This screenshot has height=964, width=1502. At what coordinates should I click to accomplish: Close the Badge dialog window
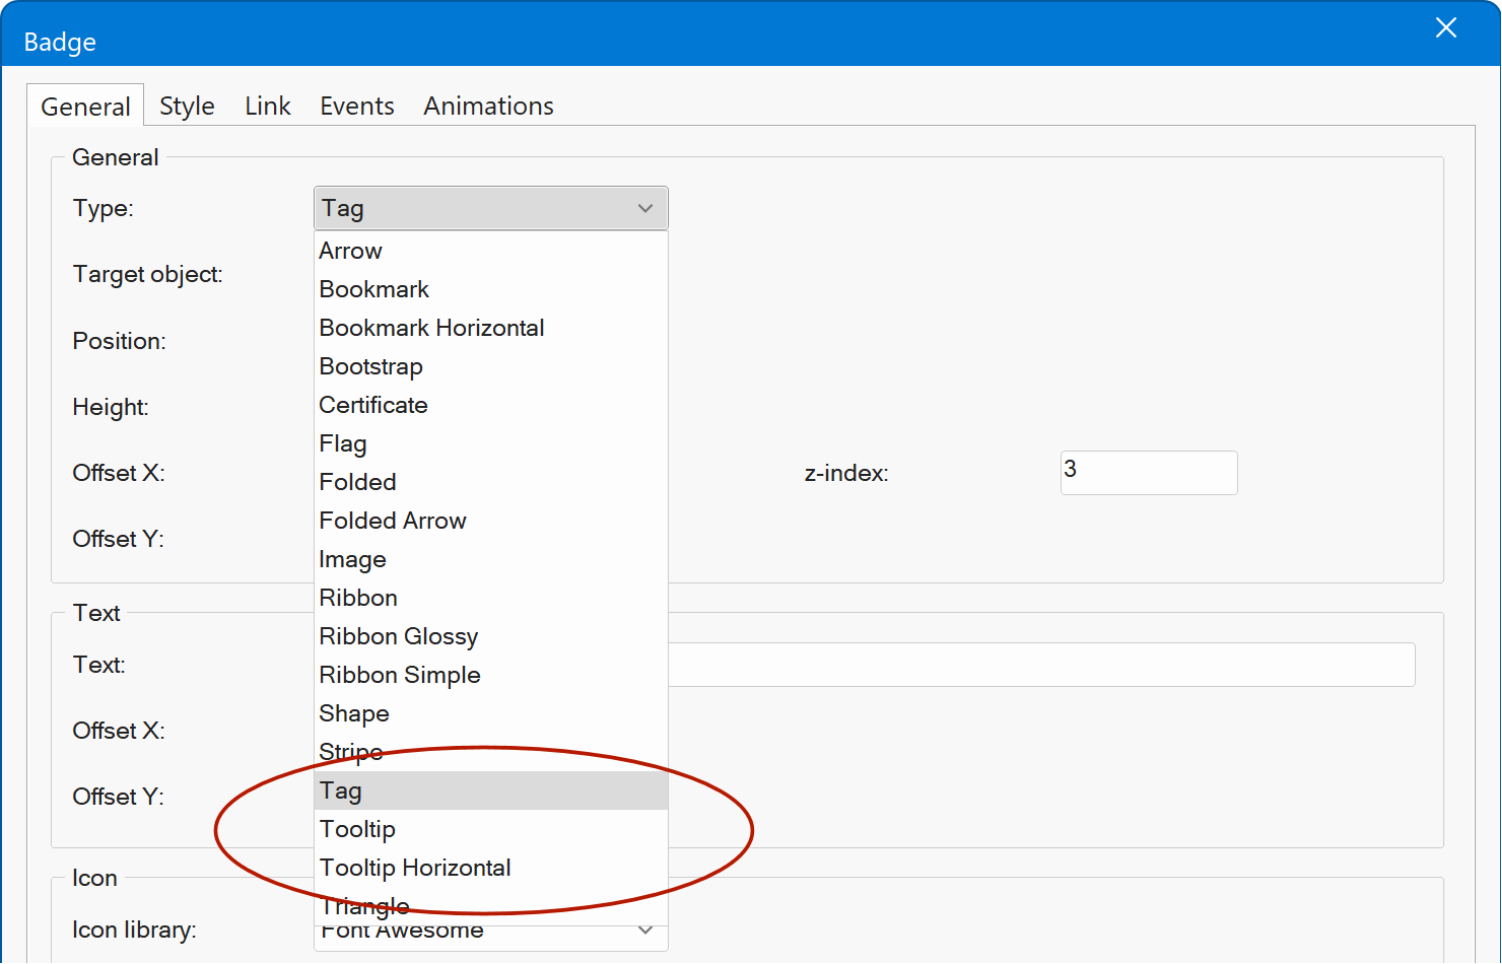coord(1445,28)
